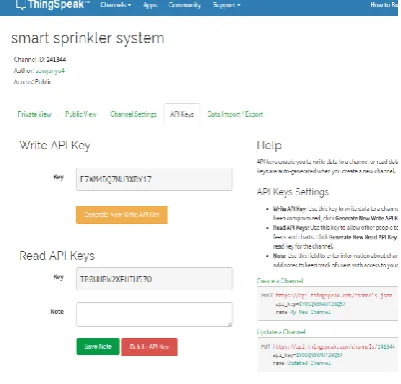401x384 pixels.
Task: Expand the Support dropdown menu
Action: [226, 5]
